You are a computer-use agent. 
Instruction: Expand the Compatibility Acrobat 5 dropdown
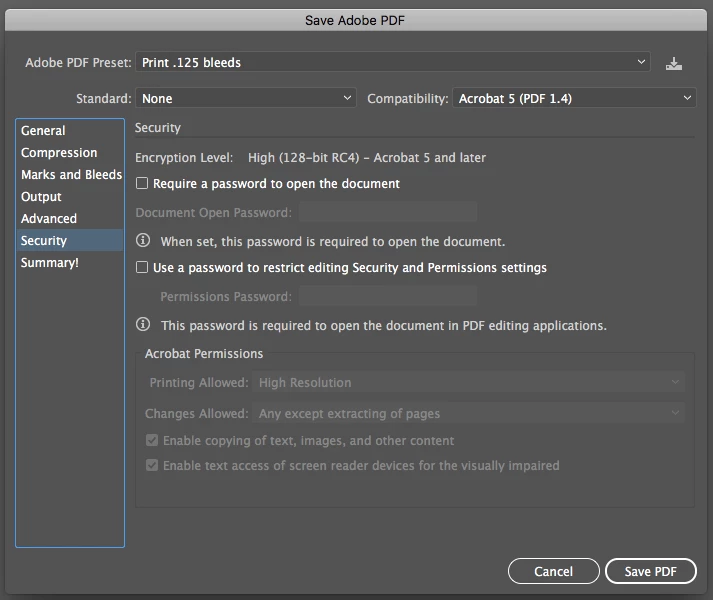click(574, 98)
